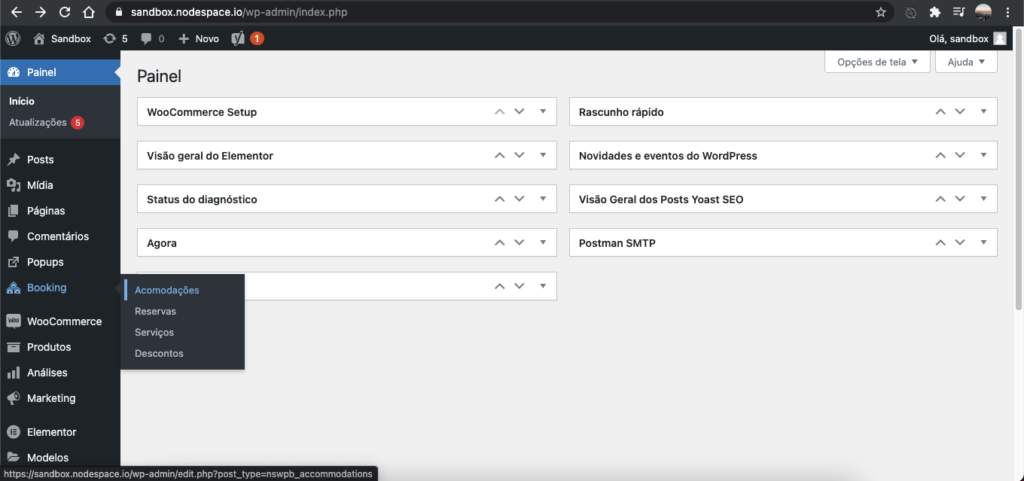Toggle the WooCommerce Setup panel
The height and width of the screenshot is (481, 1024).
pos(543,112)
